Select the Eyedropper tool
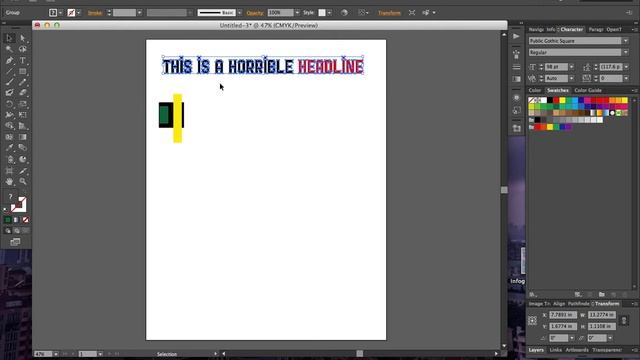 point(9,148)
